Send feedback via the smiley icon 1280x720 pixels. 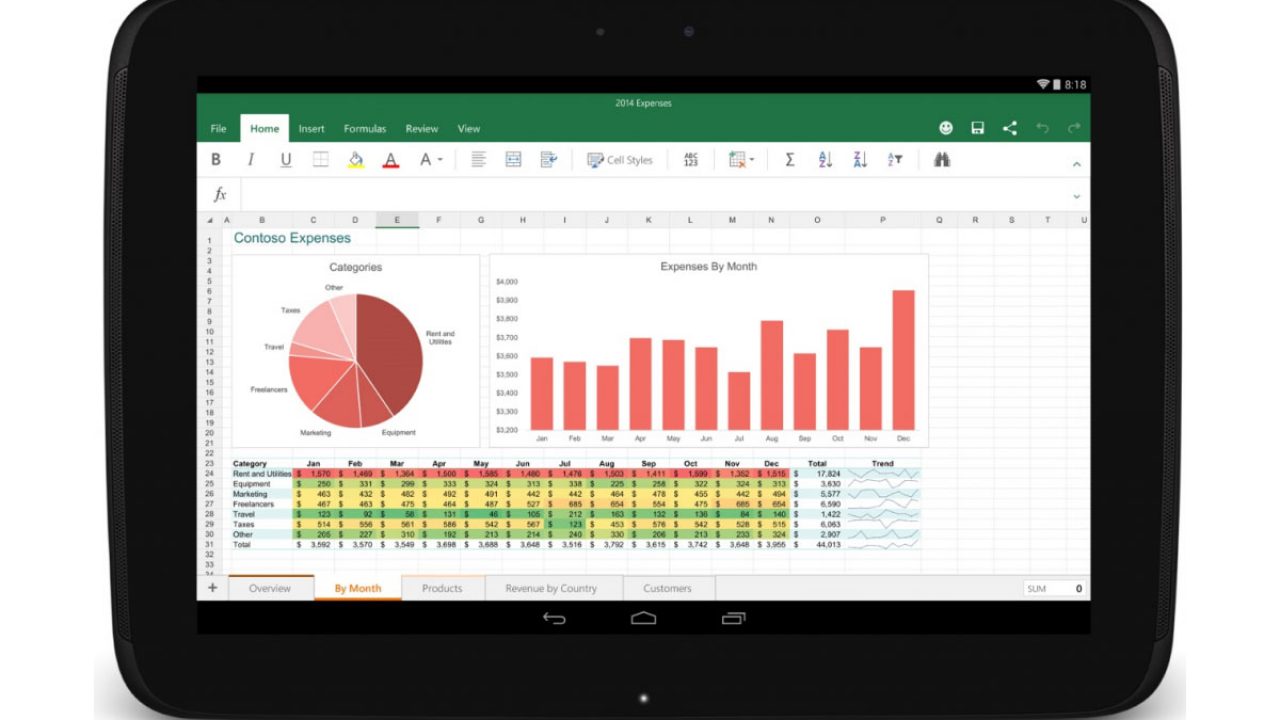pos(946,128)
